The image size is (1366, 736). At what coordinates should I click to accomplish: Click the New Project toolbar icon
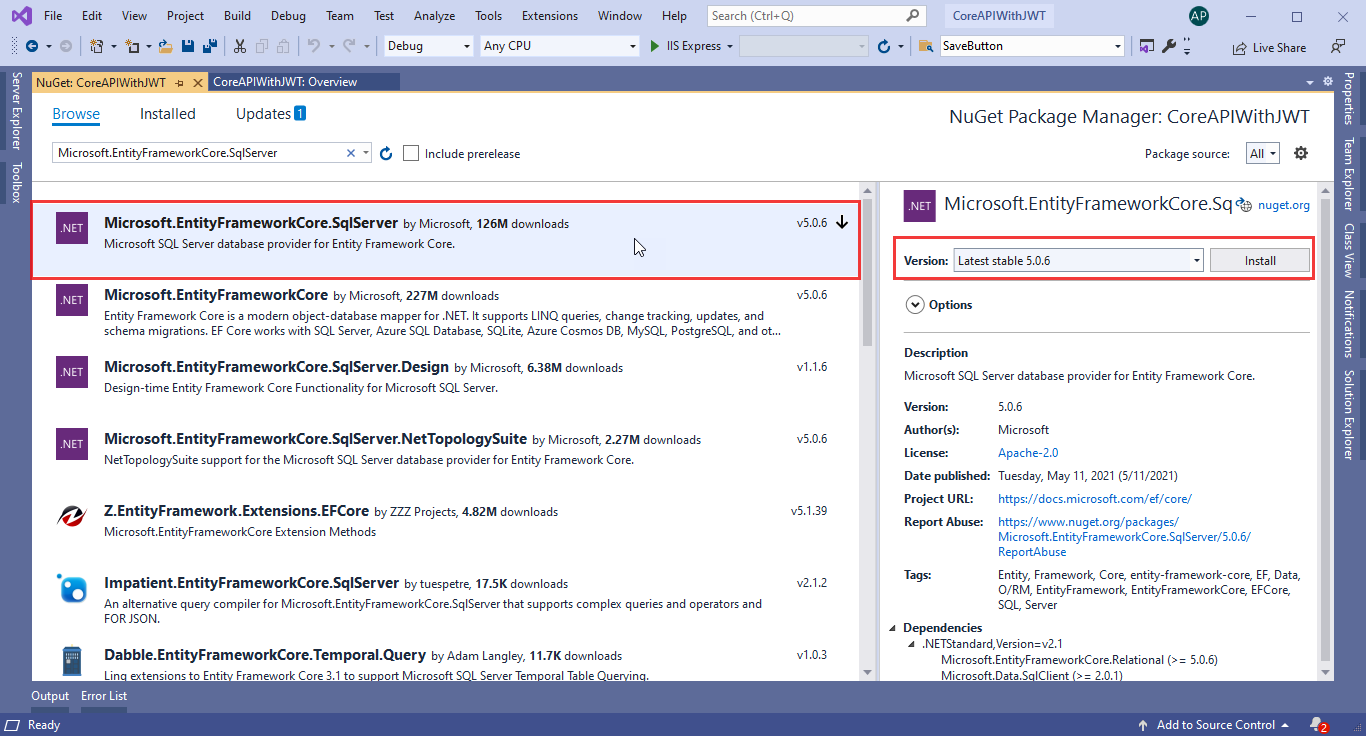(97, 46)
